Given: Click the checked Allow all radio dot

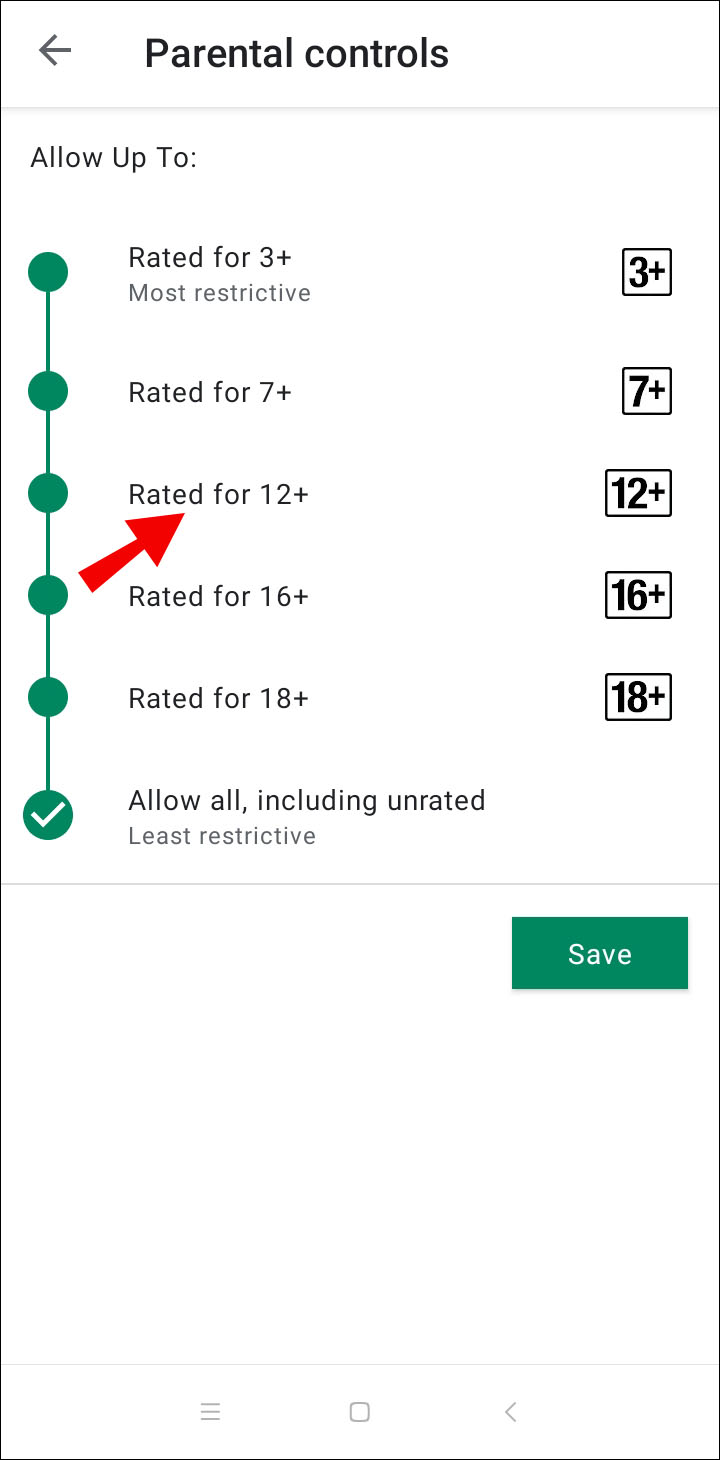Looking at the screenshot, I should [x=48, y=815].
